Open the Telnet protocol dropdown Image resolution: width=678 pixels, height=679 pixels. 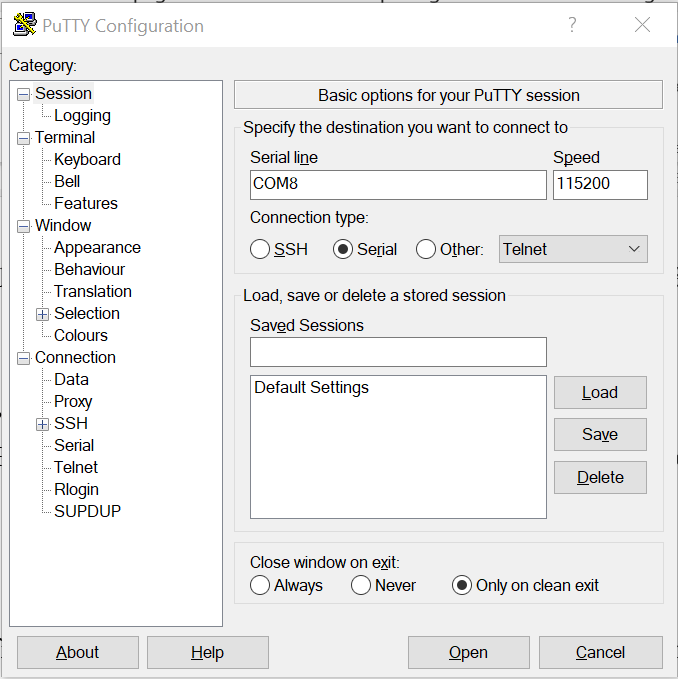[x=573, y=249]
